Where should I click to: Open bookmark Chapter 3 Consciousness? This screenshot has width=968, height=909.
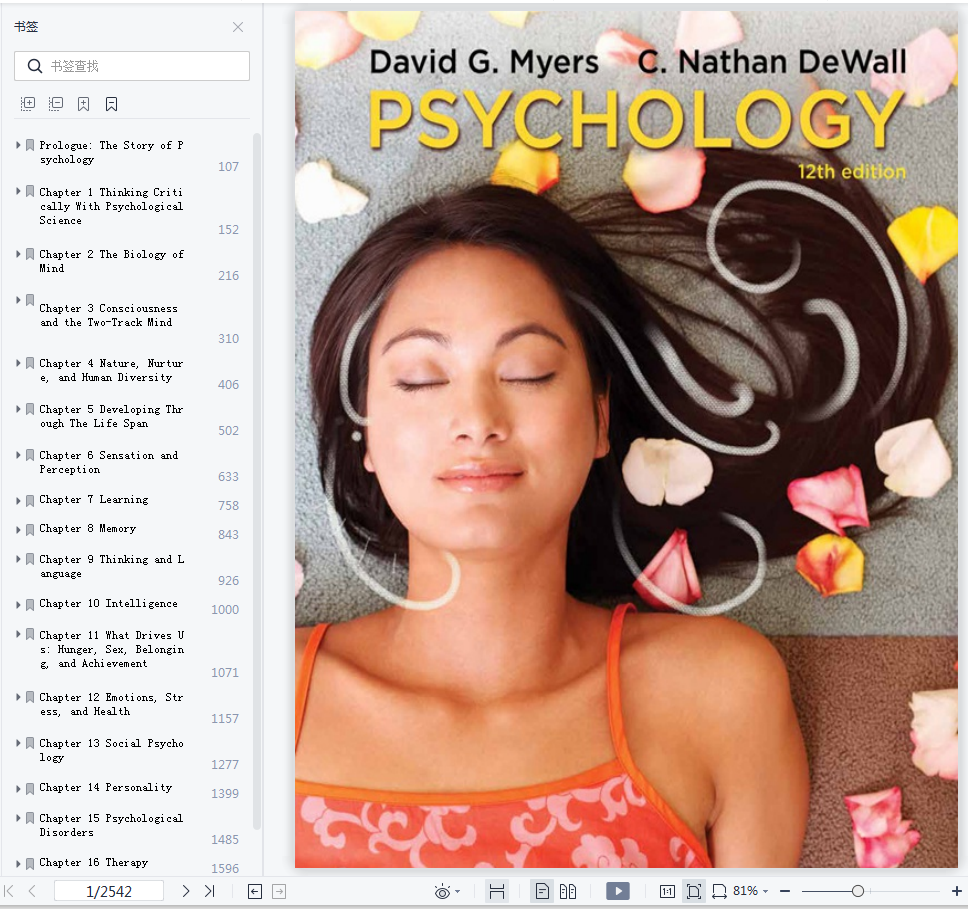[109, 315]
